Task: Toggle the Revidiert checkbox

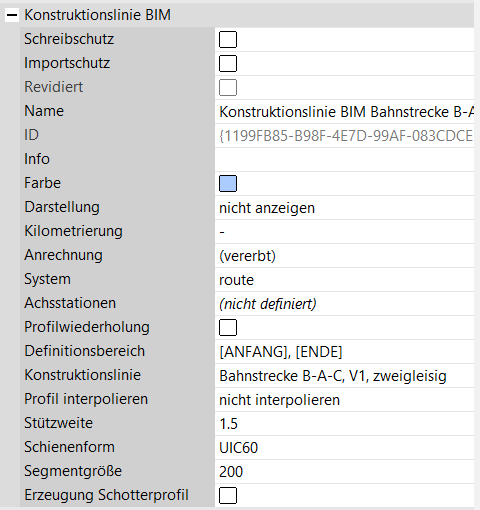Action: (228, 88)
